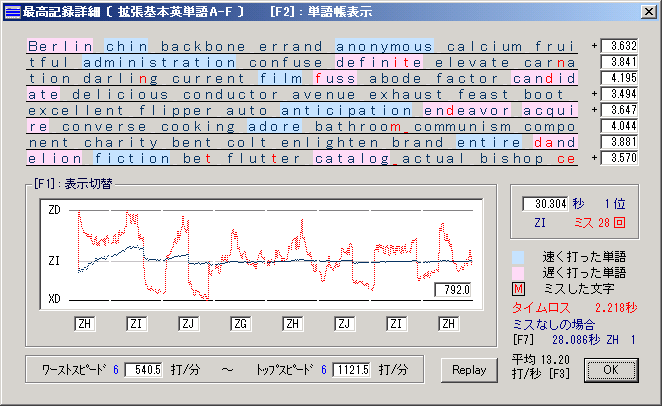The image size is (662, 406).
Task: Click the word "darling"
Action: (121, 78)
